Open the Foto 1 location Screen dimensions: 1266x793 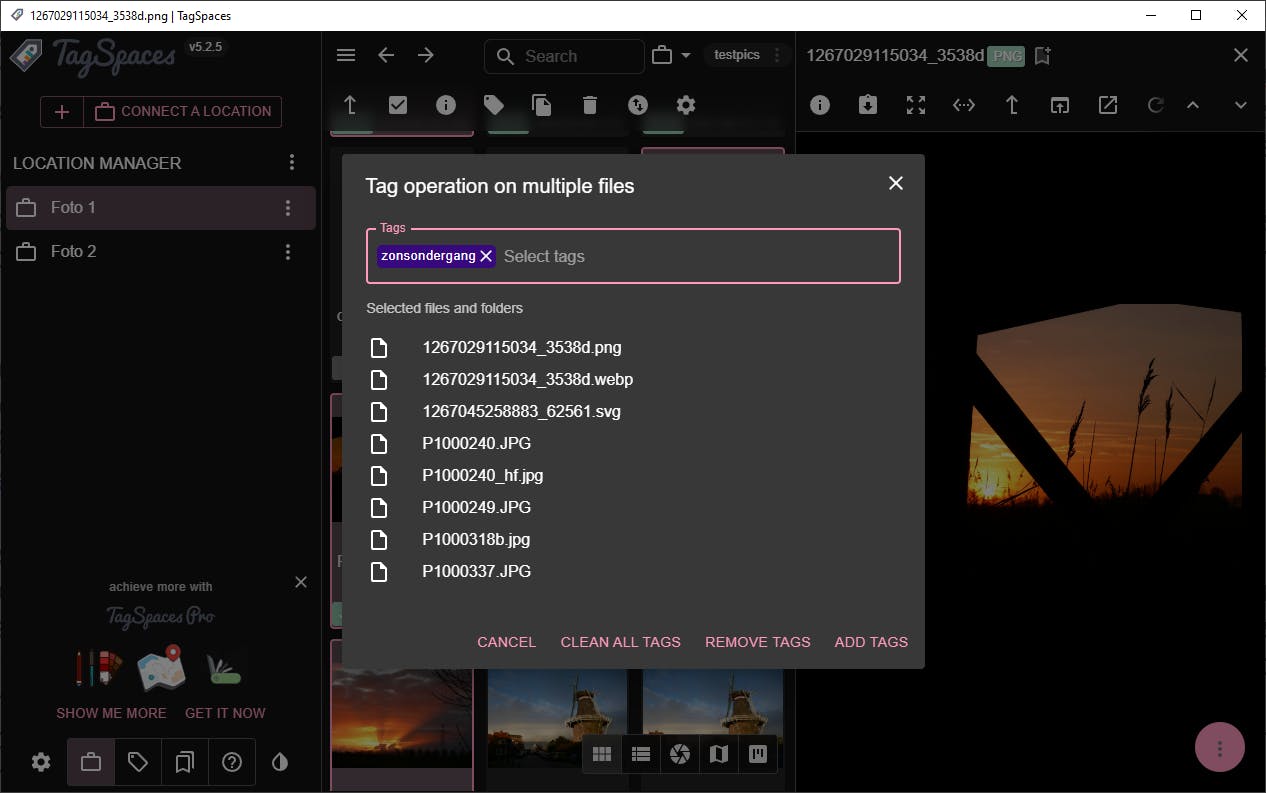click(x=74, y=207)
